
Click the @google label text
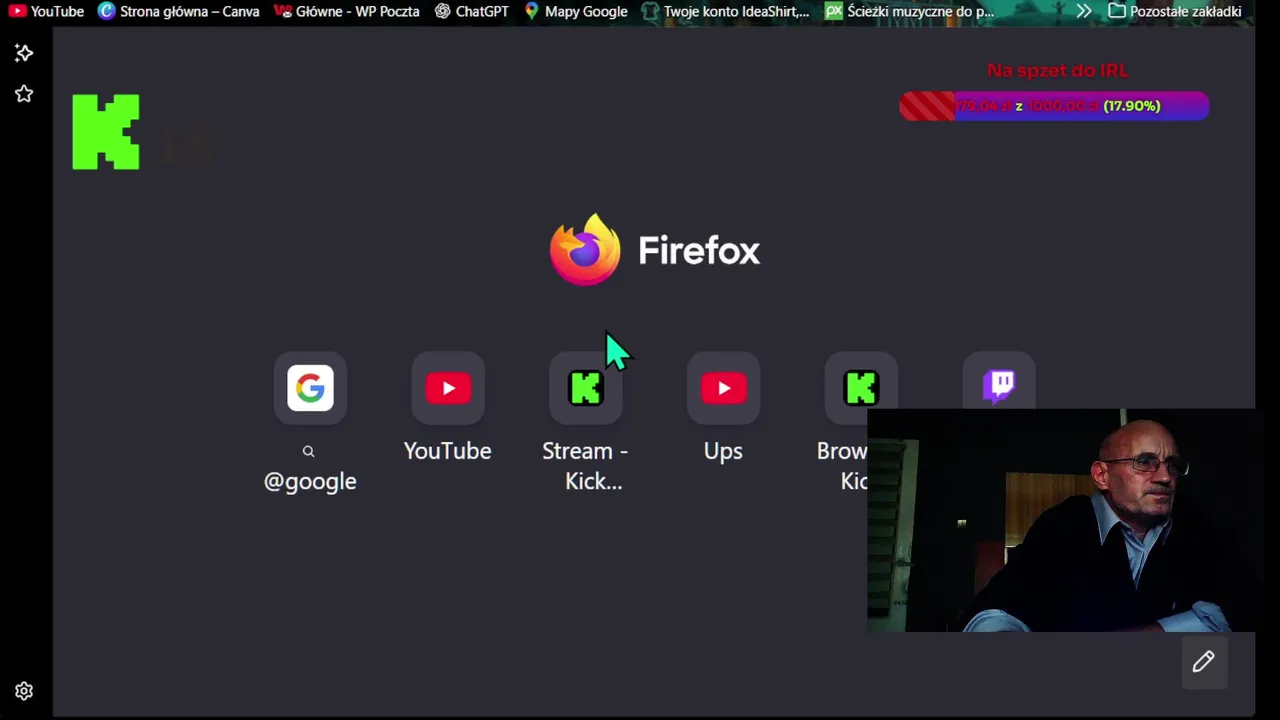point(310,482)
